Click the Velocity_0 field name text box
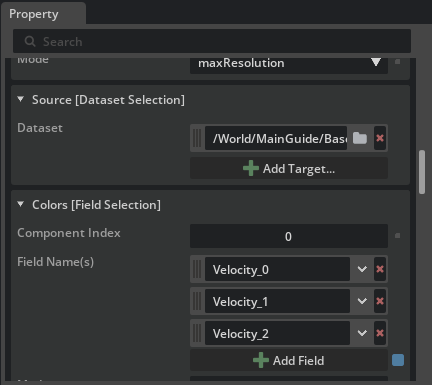Screen dimensions: 432x385 pos(277,269)
